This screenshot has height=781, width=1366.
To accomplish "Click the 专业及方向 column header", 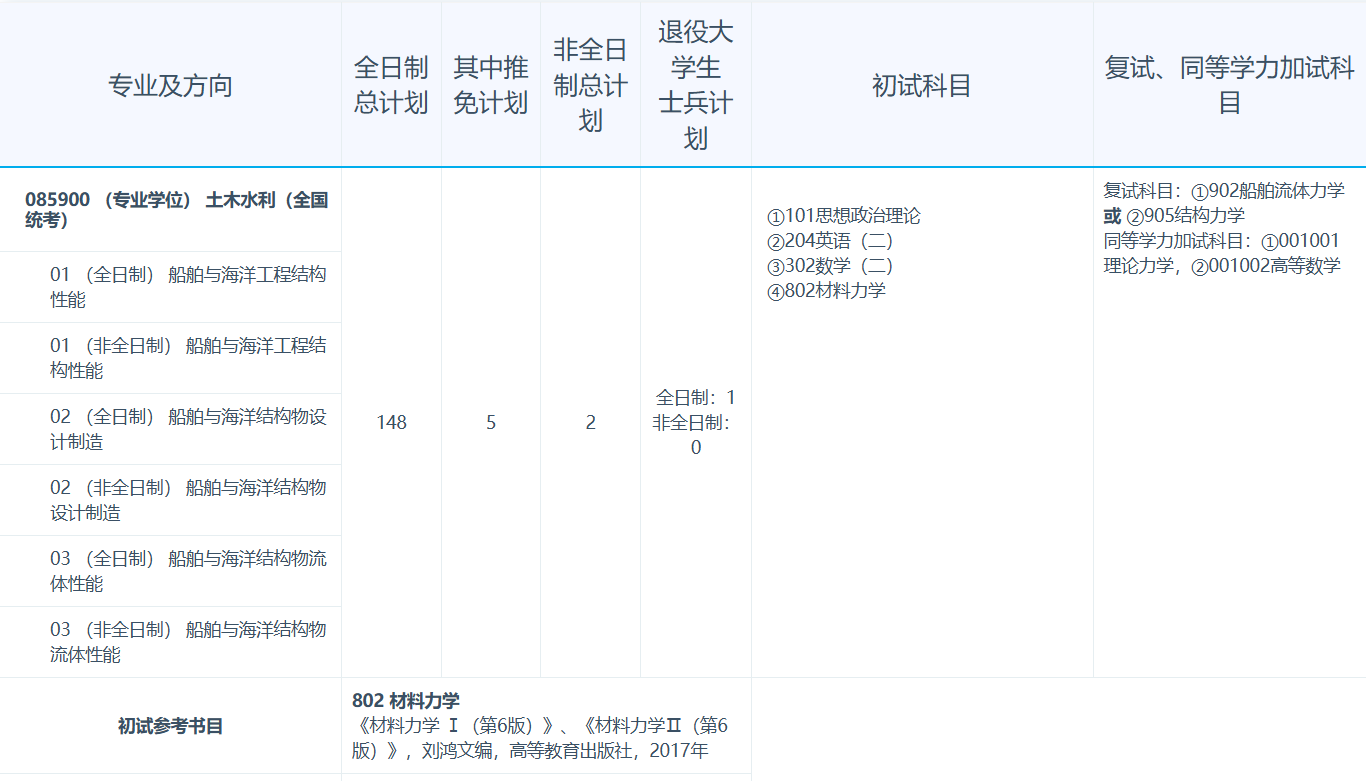I will [170, 85].
